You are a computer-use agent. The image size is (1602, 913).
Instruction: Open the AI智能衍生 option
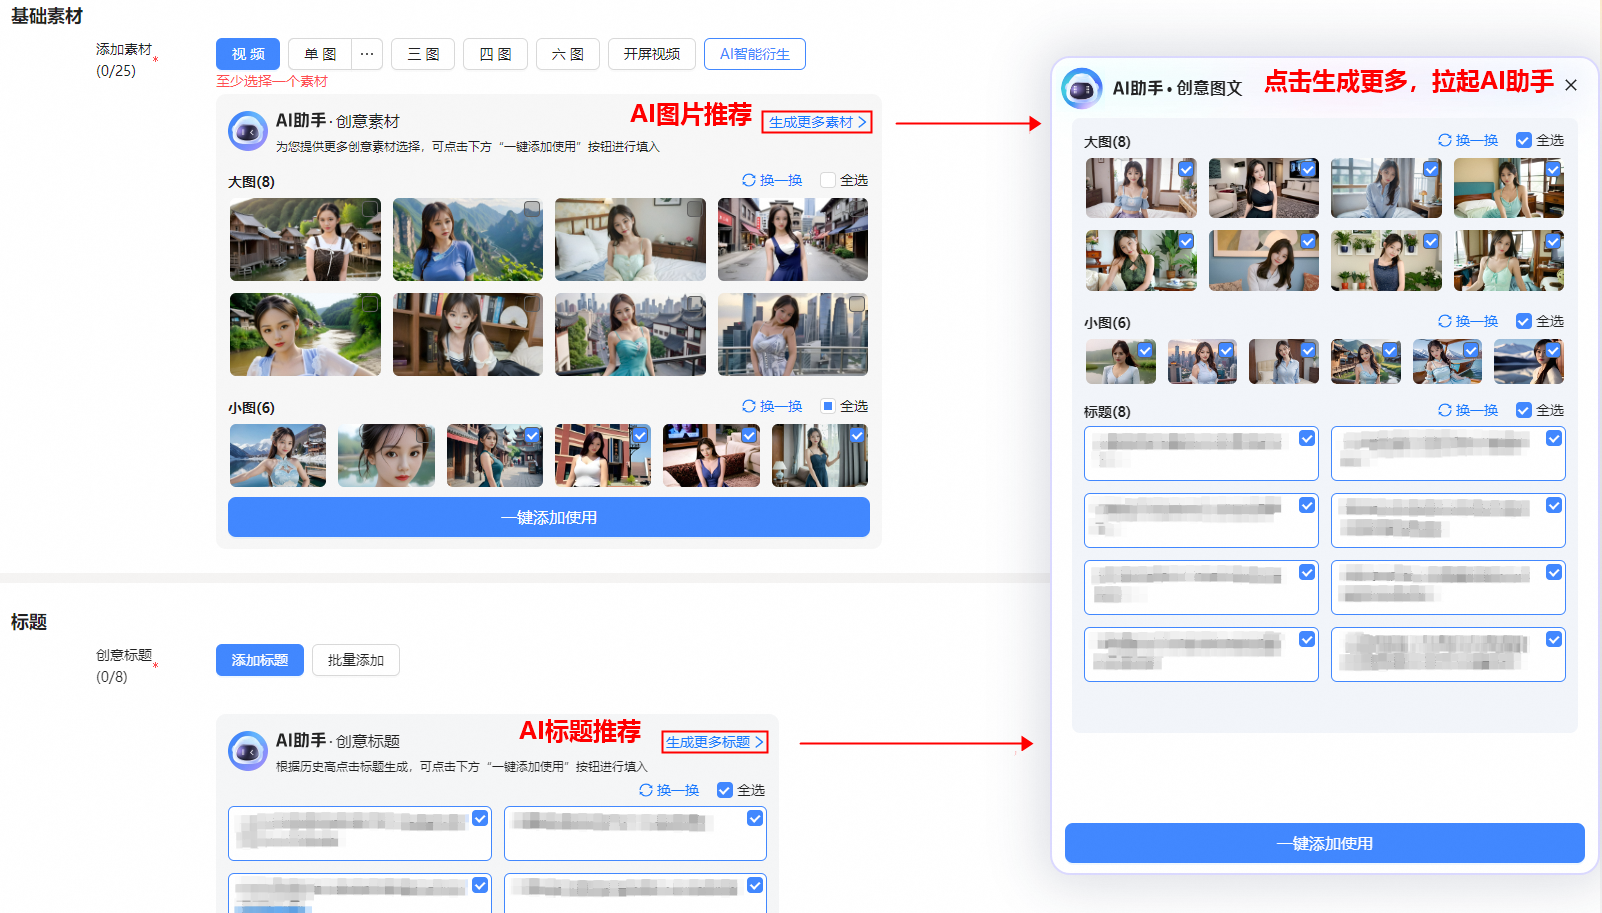click(754, 54)
